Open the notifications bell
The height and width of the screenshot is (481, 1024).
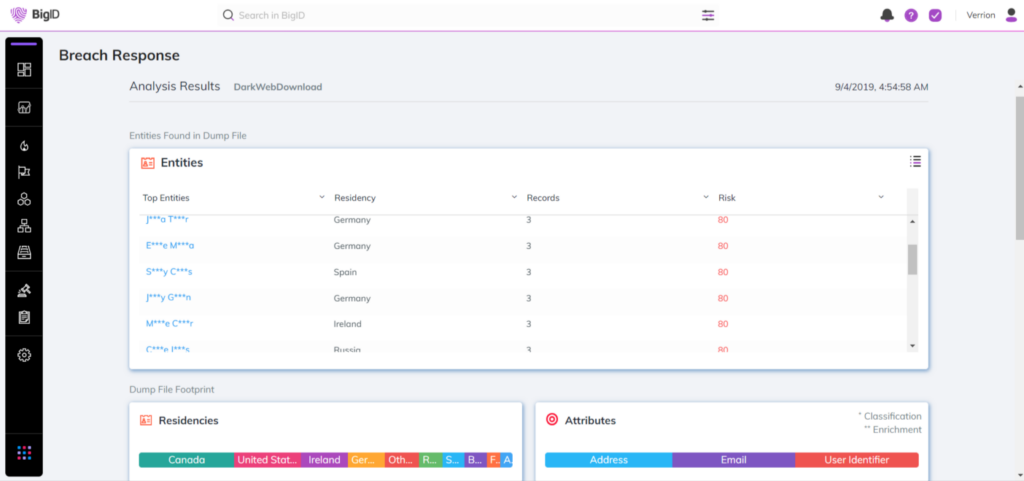click(x=886, y=15)
